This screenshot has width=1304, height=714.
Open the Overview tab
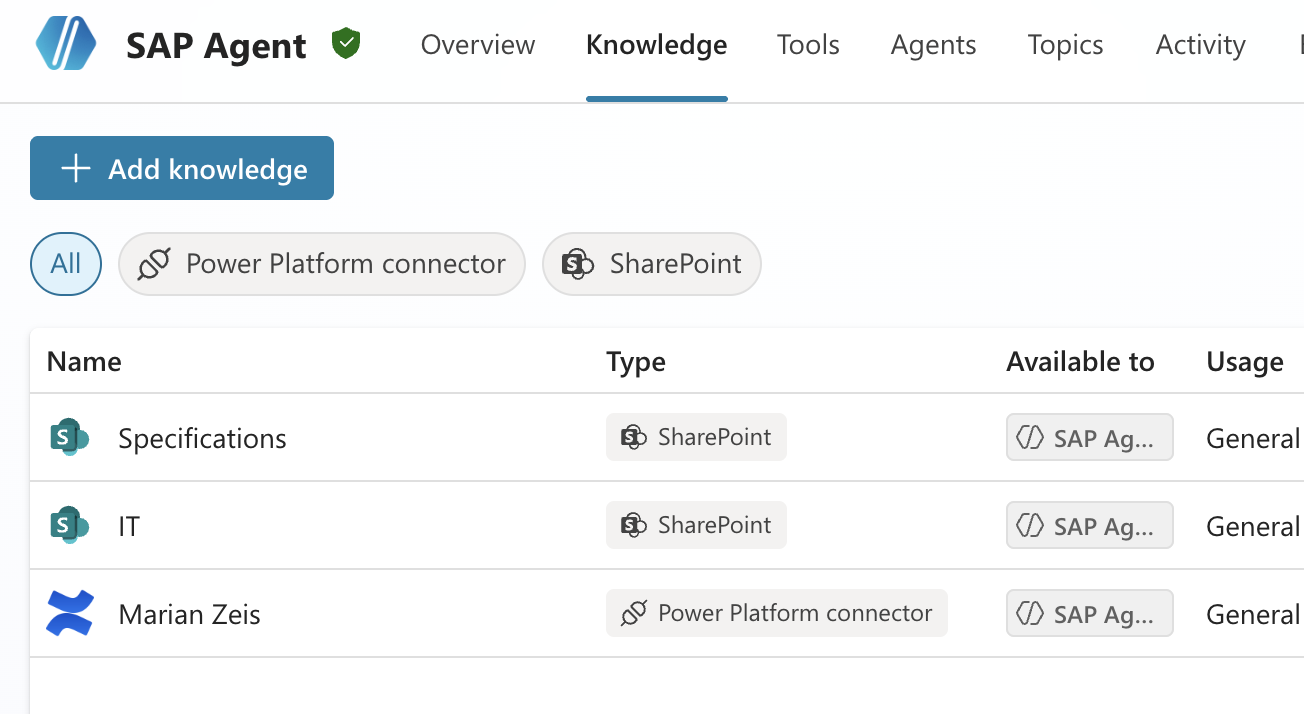[478, 45]
